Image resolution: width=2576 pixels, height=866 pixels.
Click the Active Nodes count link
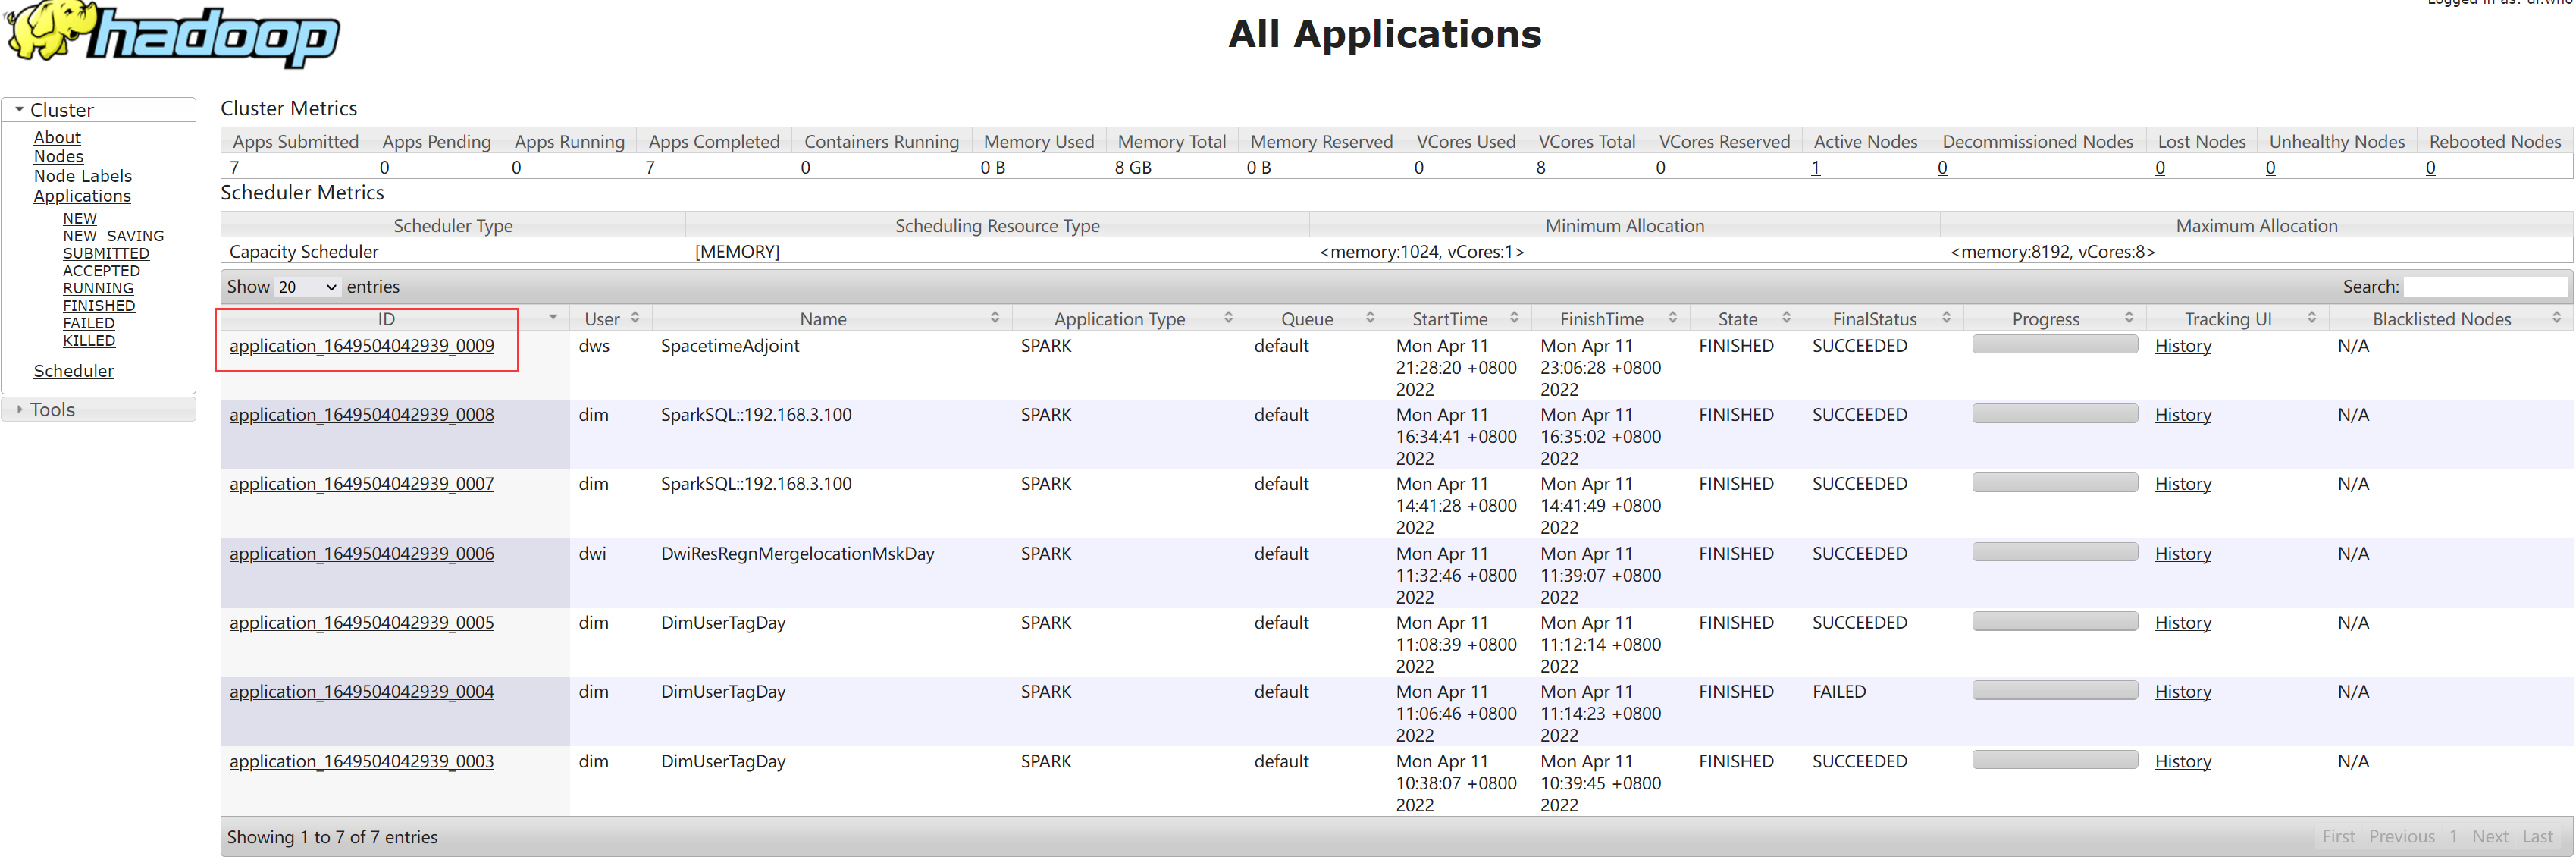coord(1815,168)
